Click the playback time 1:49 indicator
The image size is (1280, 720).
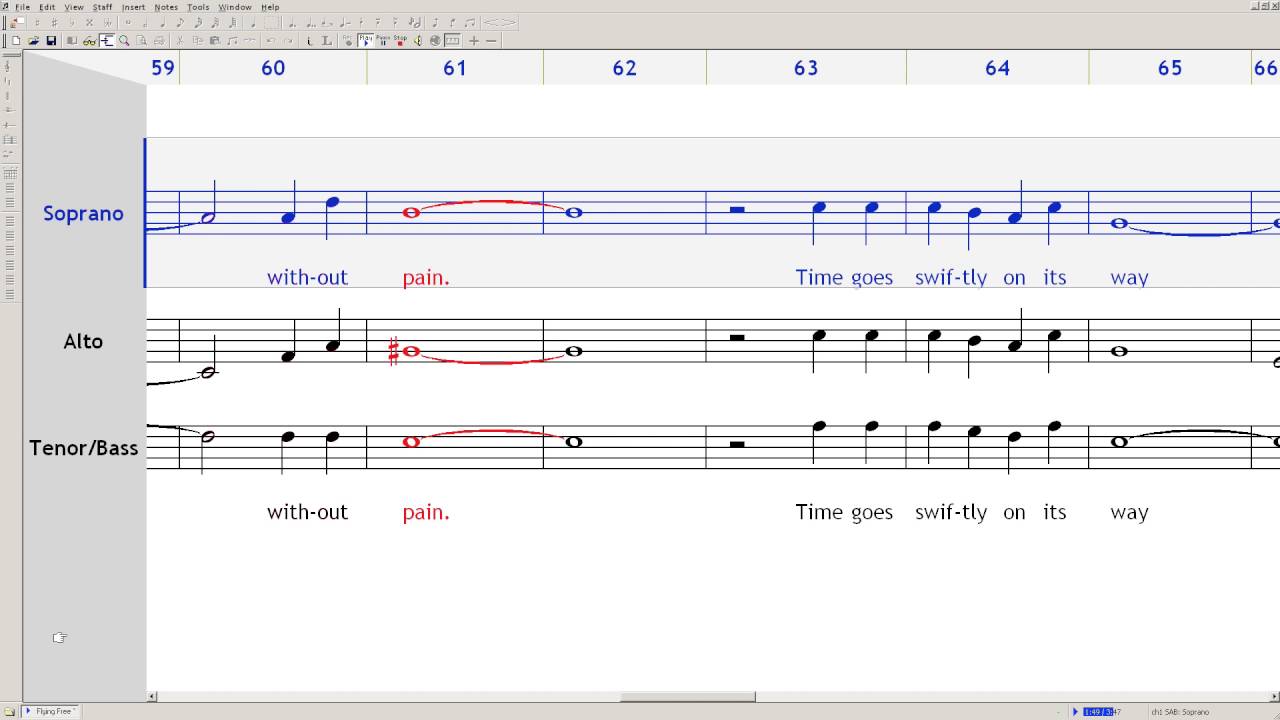click(x=1100, y=712)
